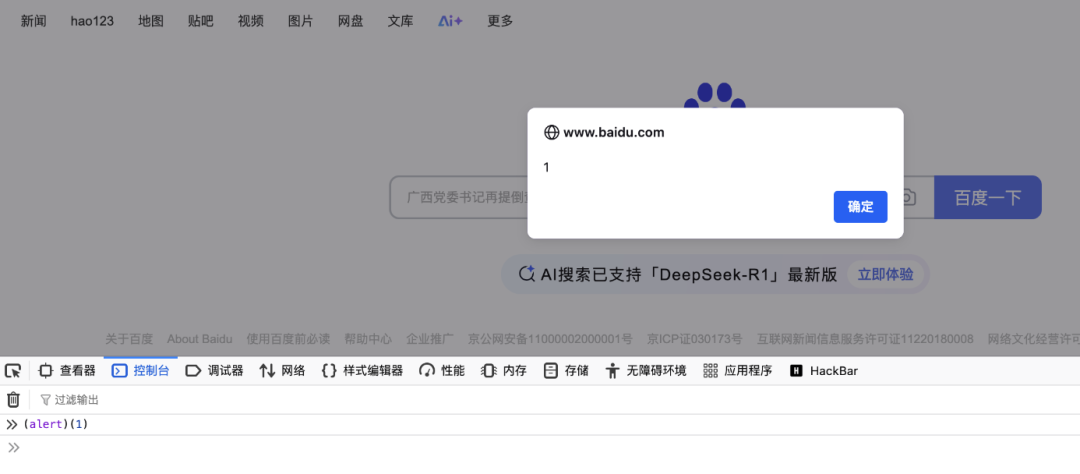This screenshot has width=1080, height=474.
Task: Open the 关于百度 footer link
Action: pos(129,339)
